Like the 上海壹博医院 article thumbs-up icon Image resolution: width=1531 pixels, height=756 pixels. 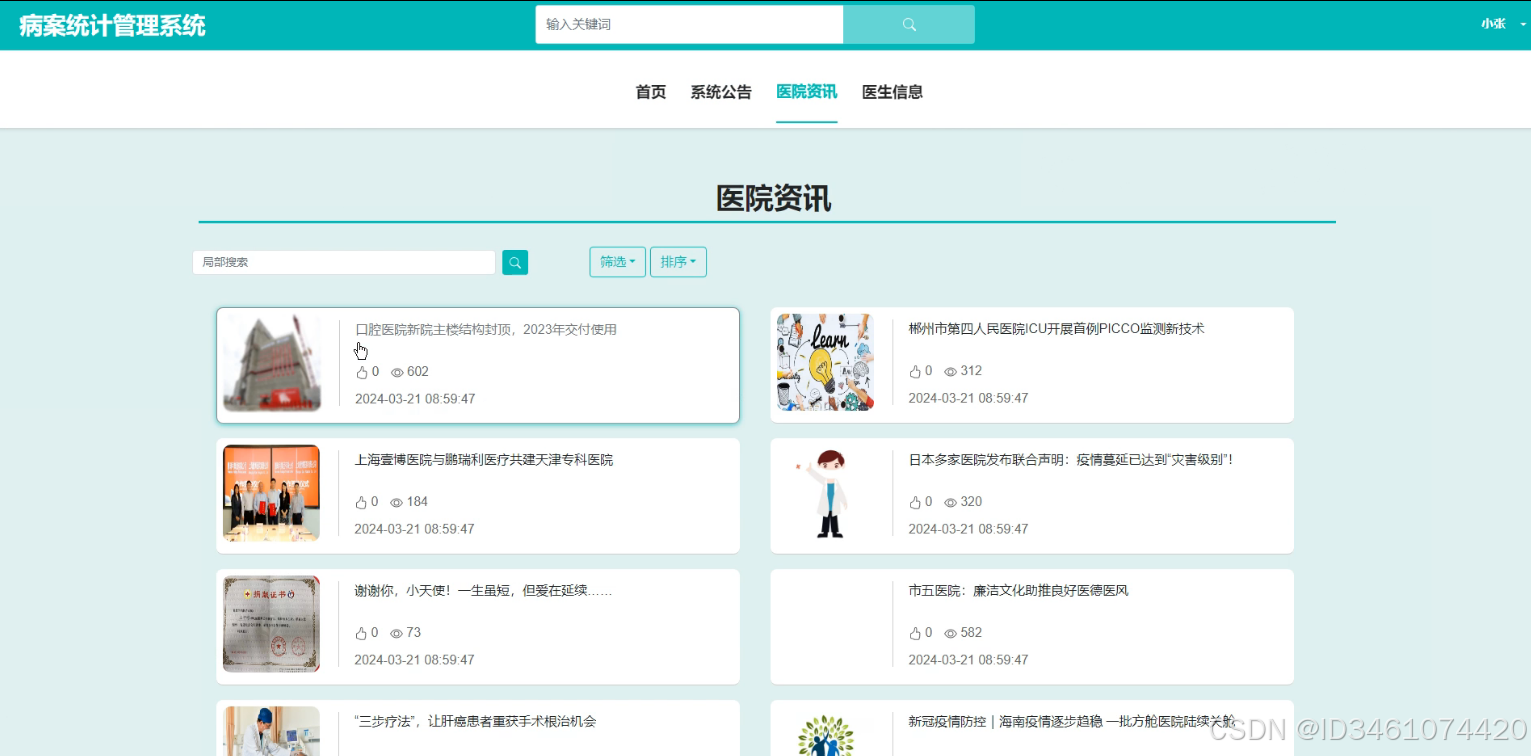[361, 502]
